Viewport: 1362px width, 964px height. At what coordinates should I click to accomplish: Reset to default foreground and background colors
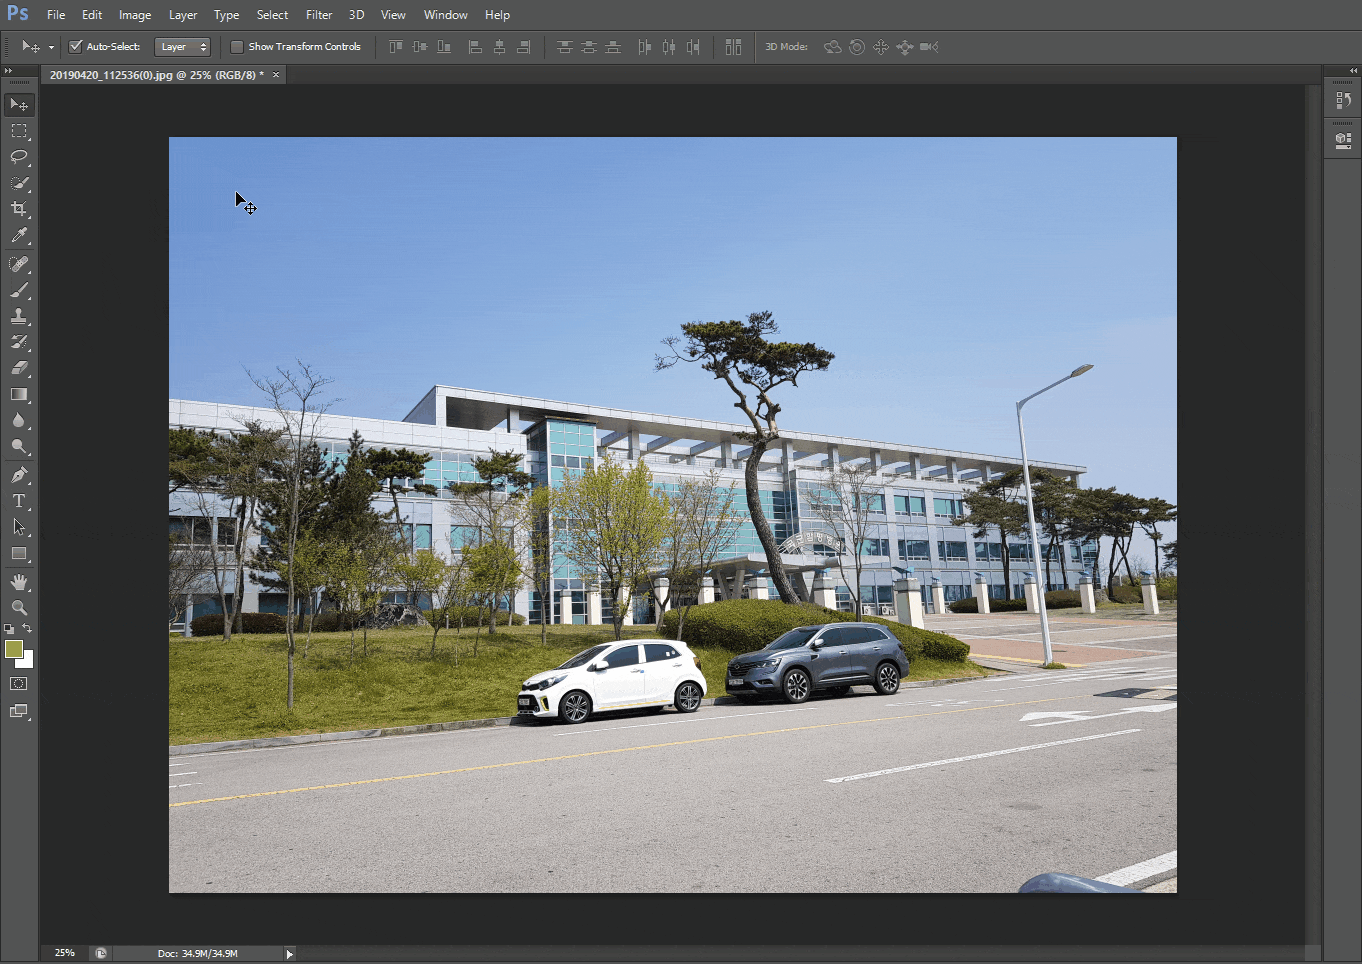pyautogui.click(x=9, y=629)
